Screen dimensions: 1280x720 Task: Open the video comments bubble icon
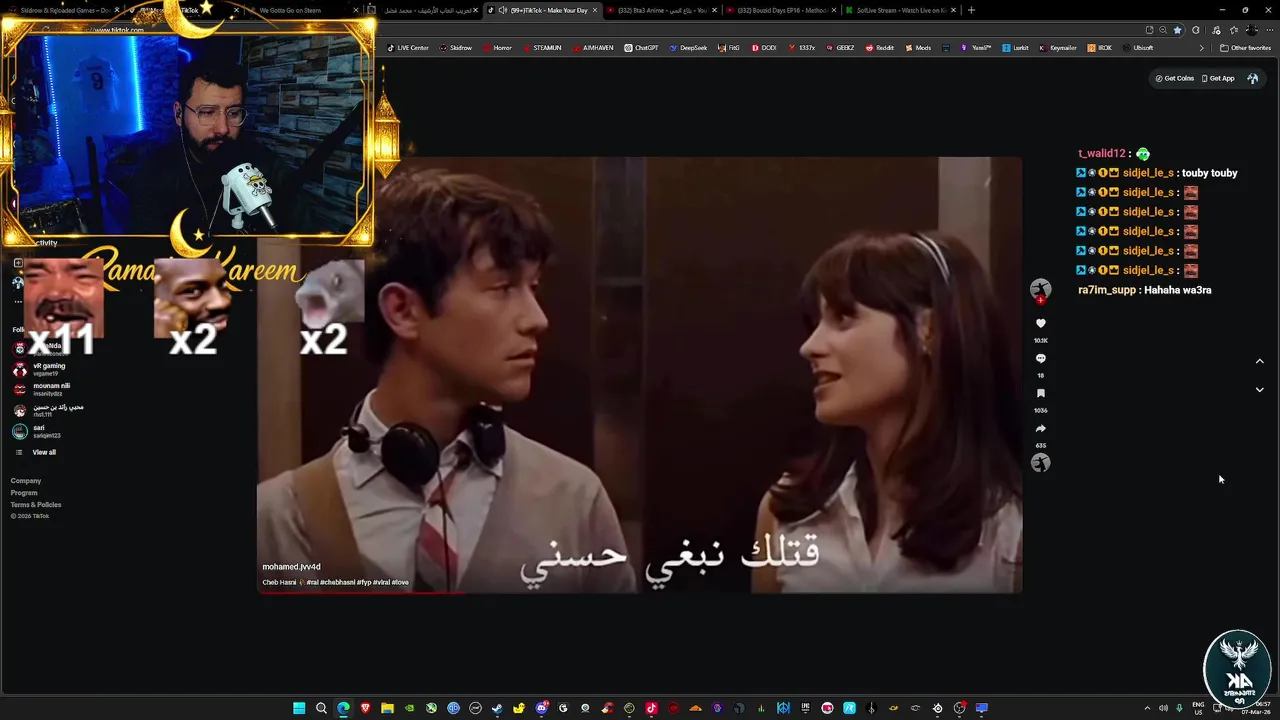(1040, 358)
